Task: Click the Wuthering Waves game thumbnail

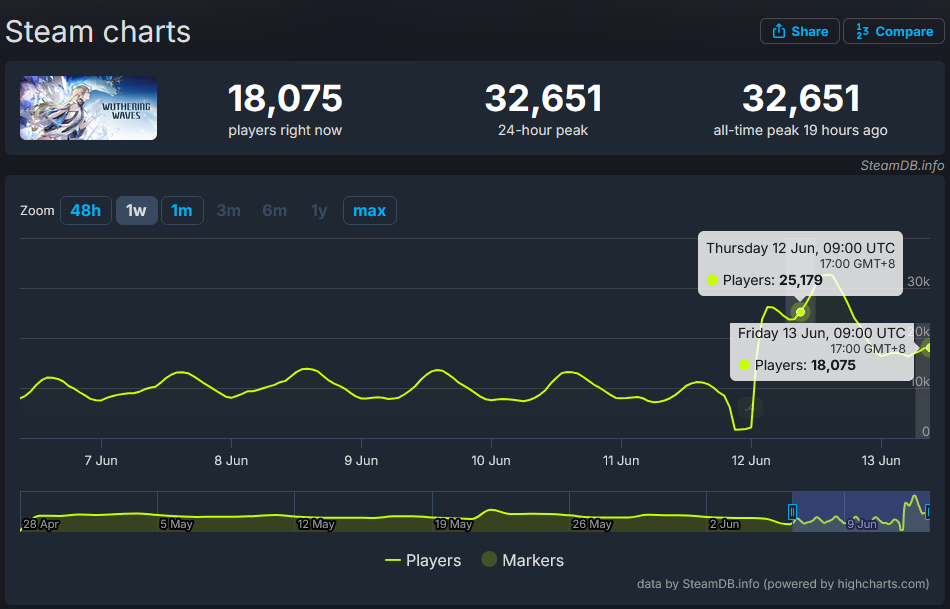Action: [88, 108]
